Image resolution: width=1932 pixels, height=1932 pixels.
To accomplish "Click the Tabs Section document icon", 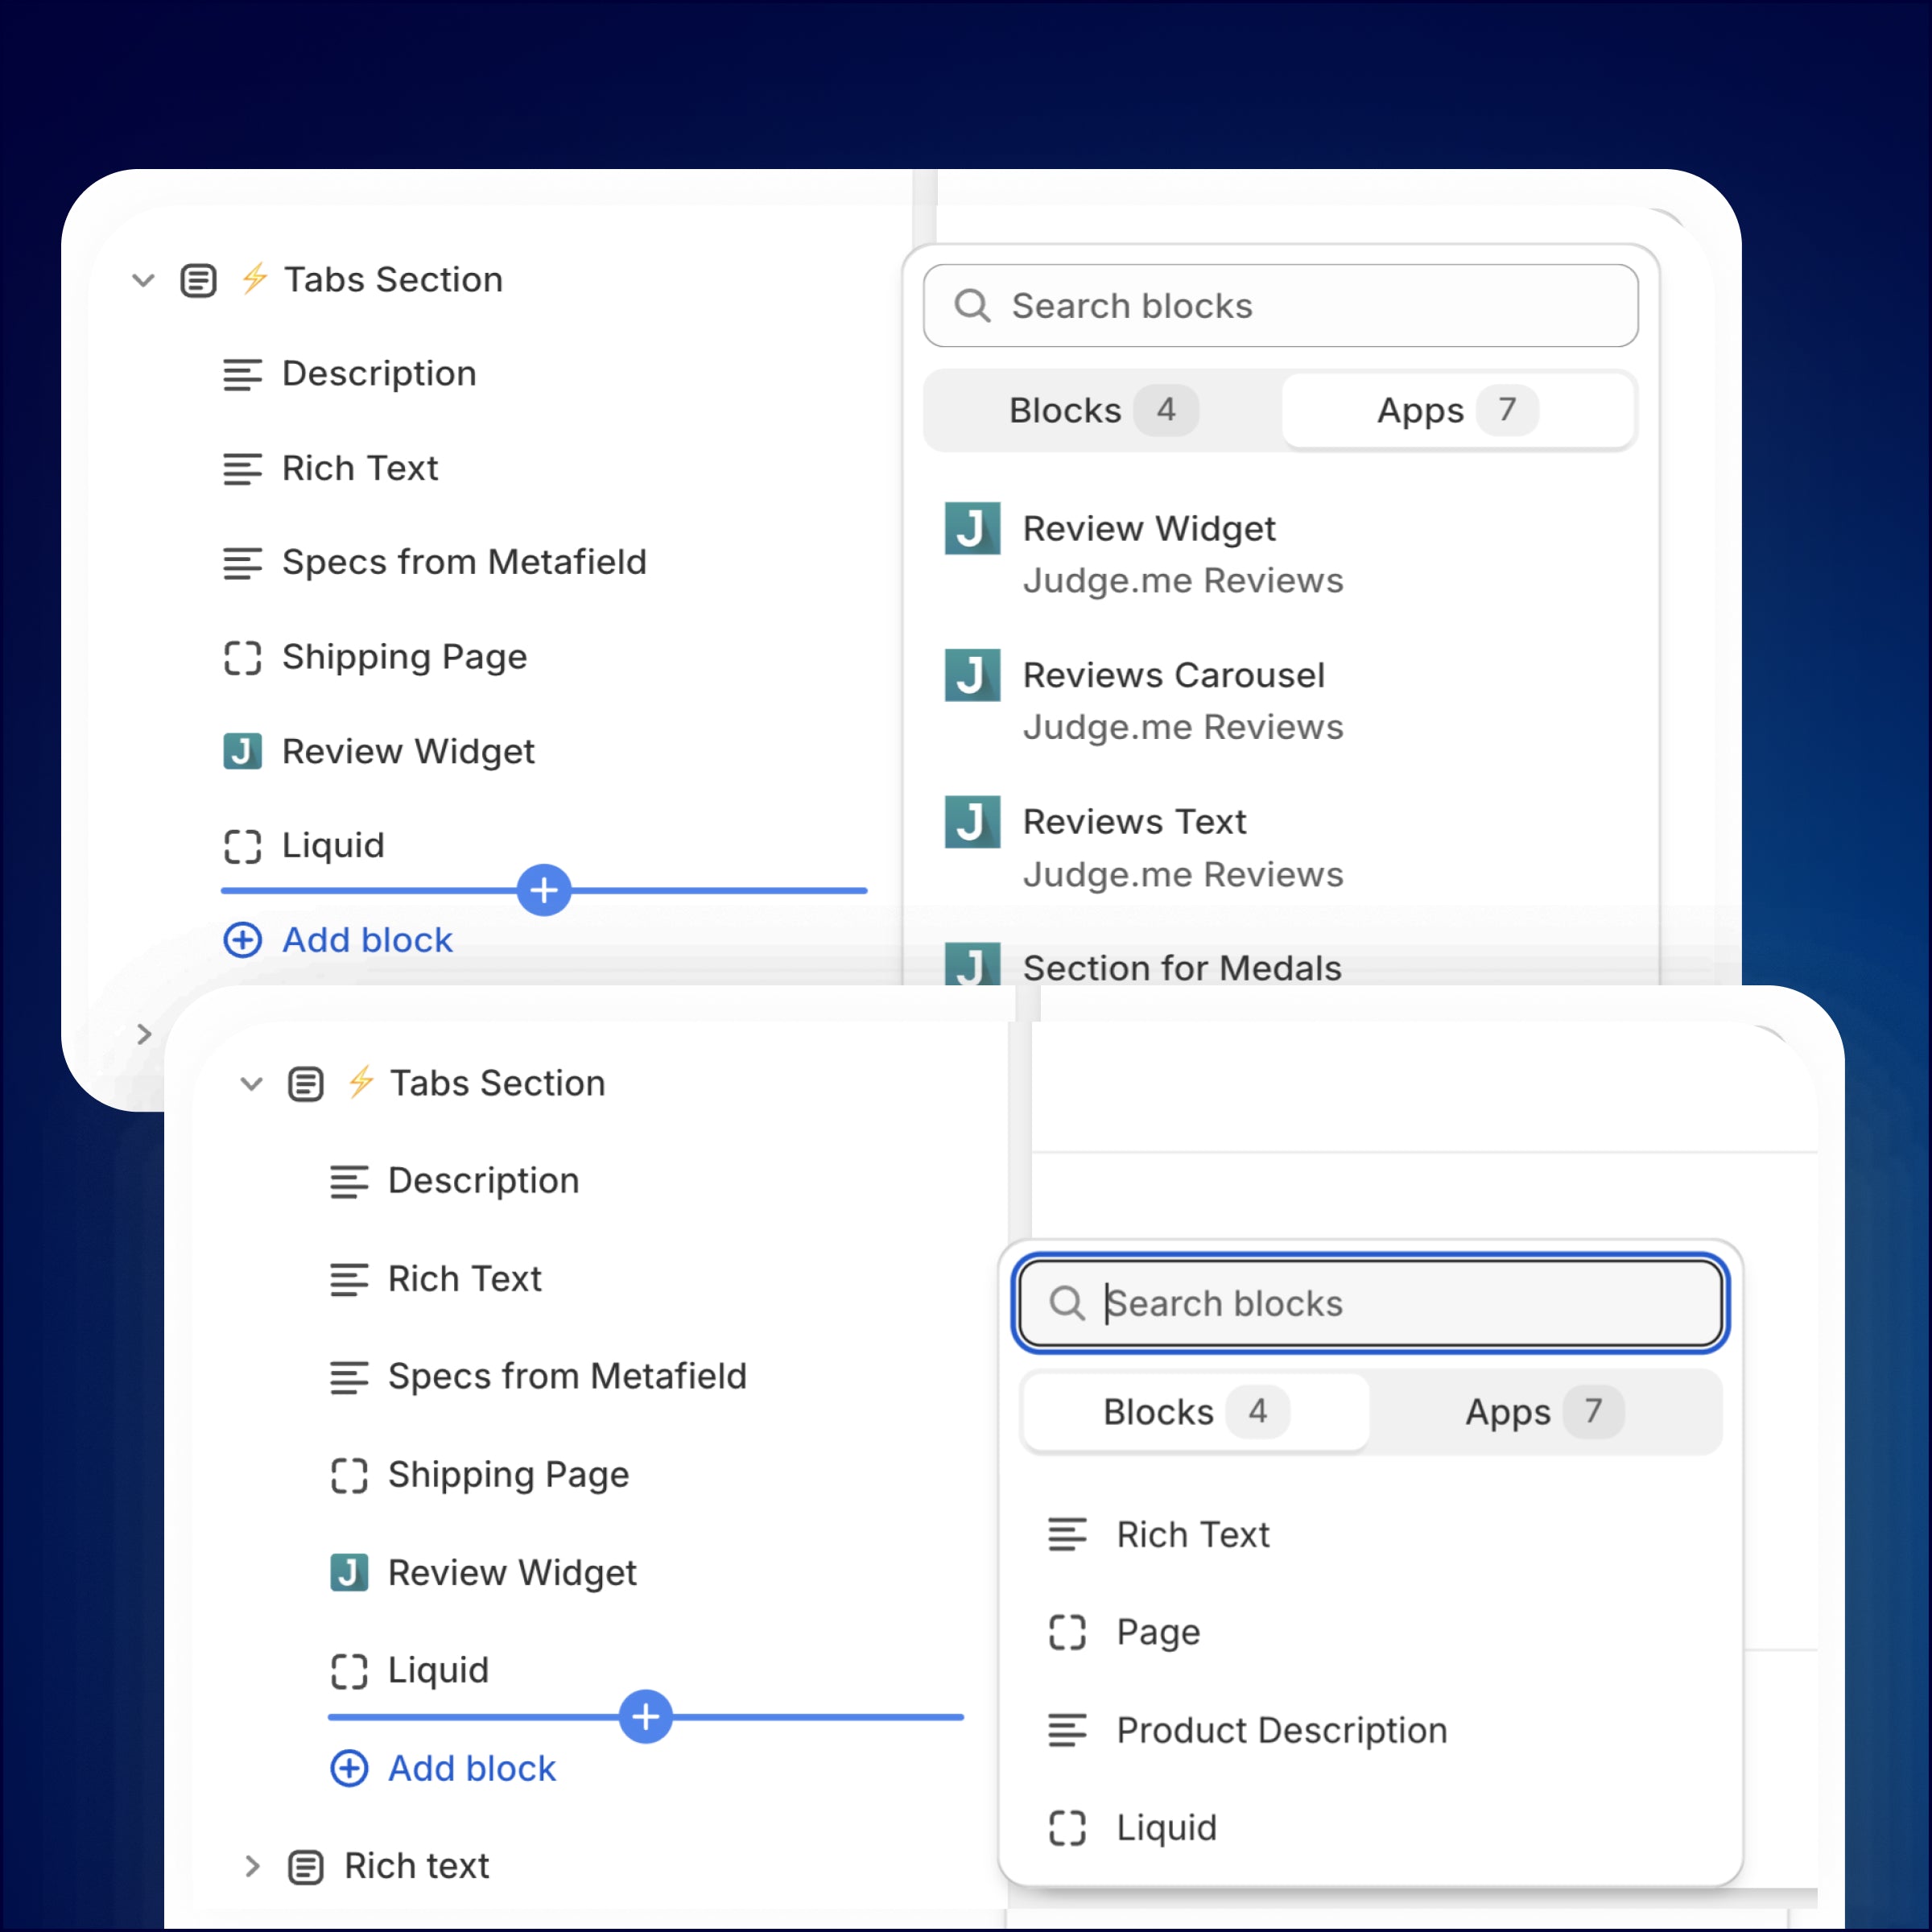I will [199, 280].
